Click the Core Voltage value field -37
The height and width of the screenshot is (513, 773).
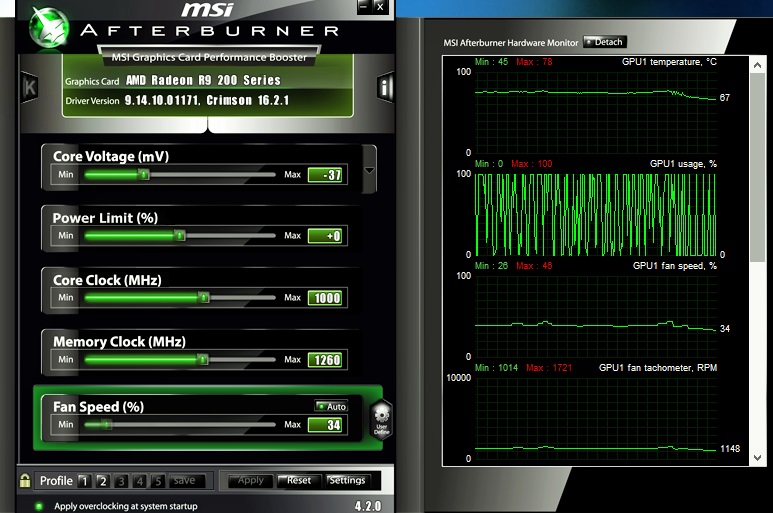(x=325, y=174)
